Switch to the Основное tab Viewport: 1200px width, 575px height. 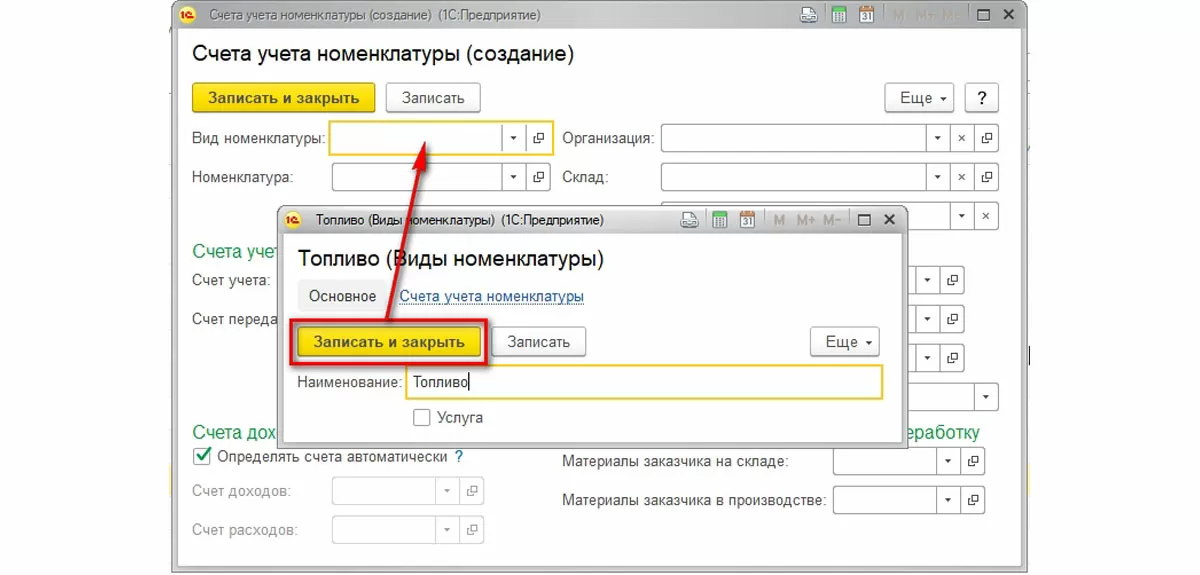343,296
